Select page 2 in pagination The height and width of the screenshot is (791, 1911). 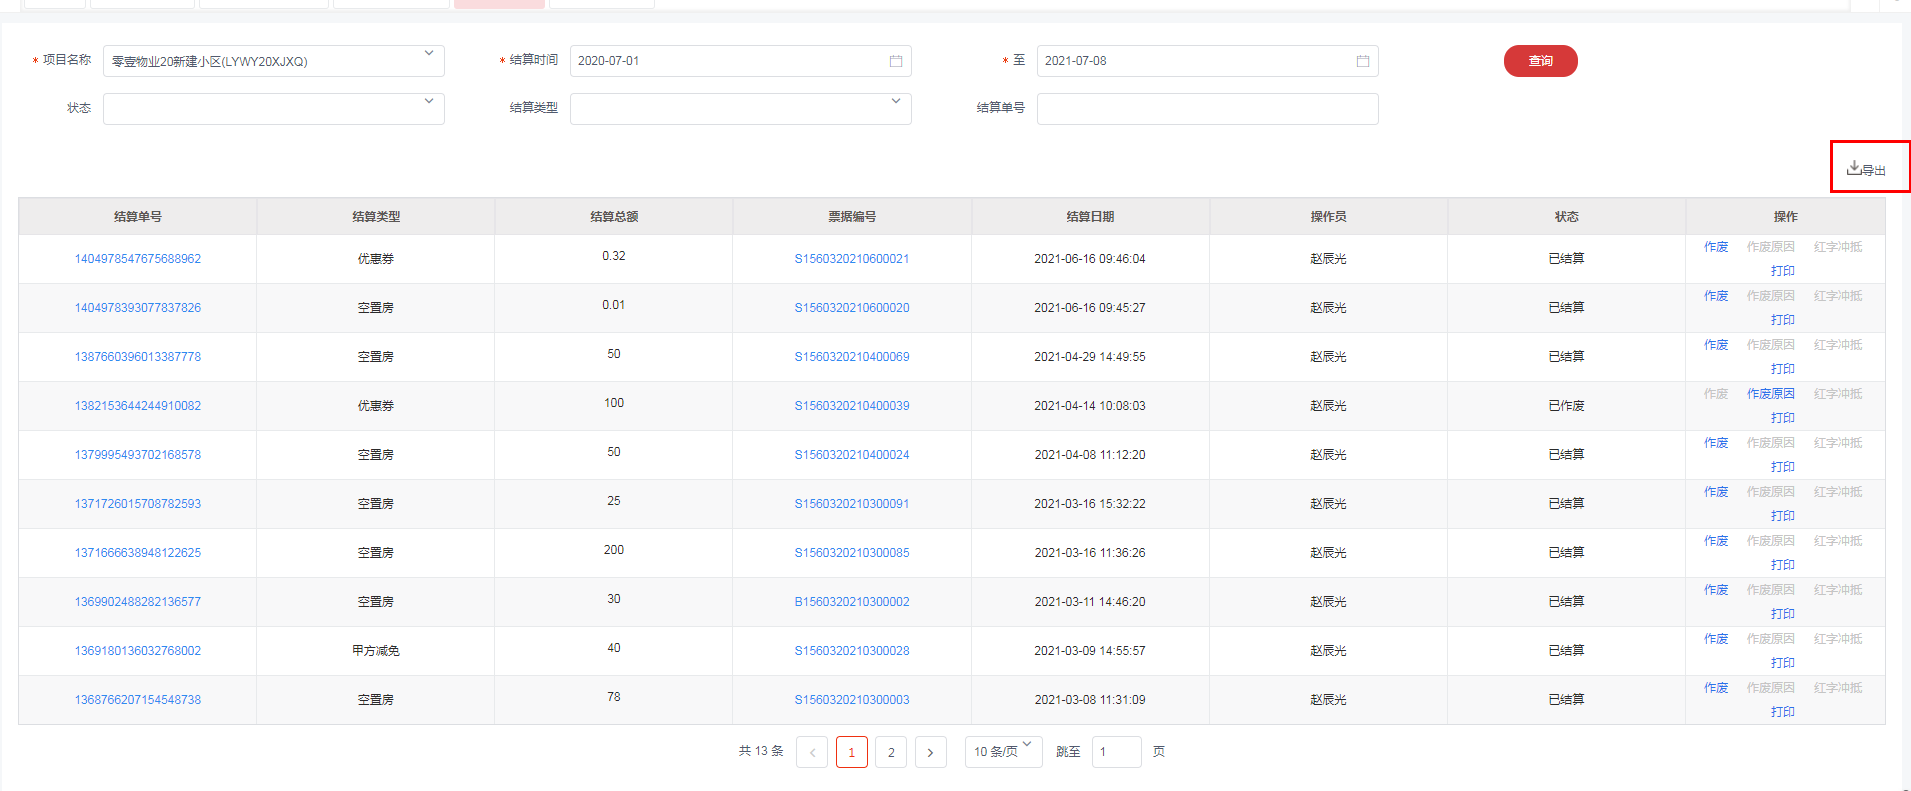coord(891,752)
